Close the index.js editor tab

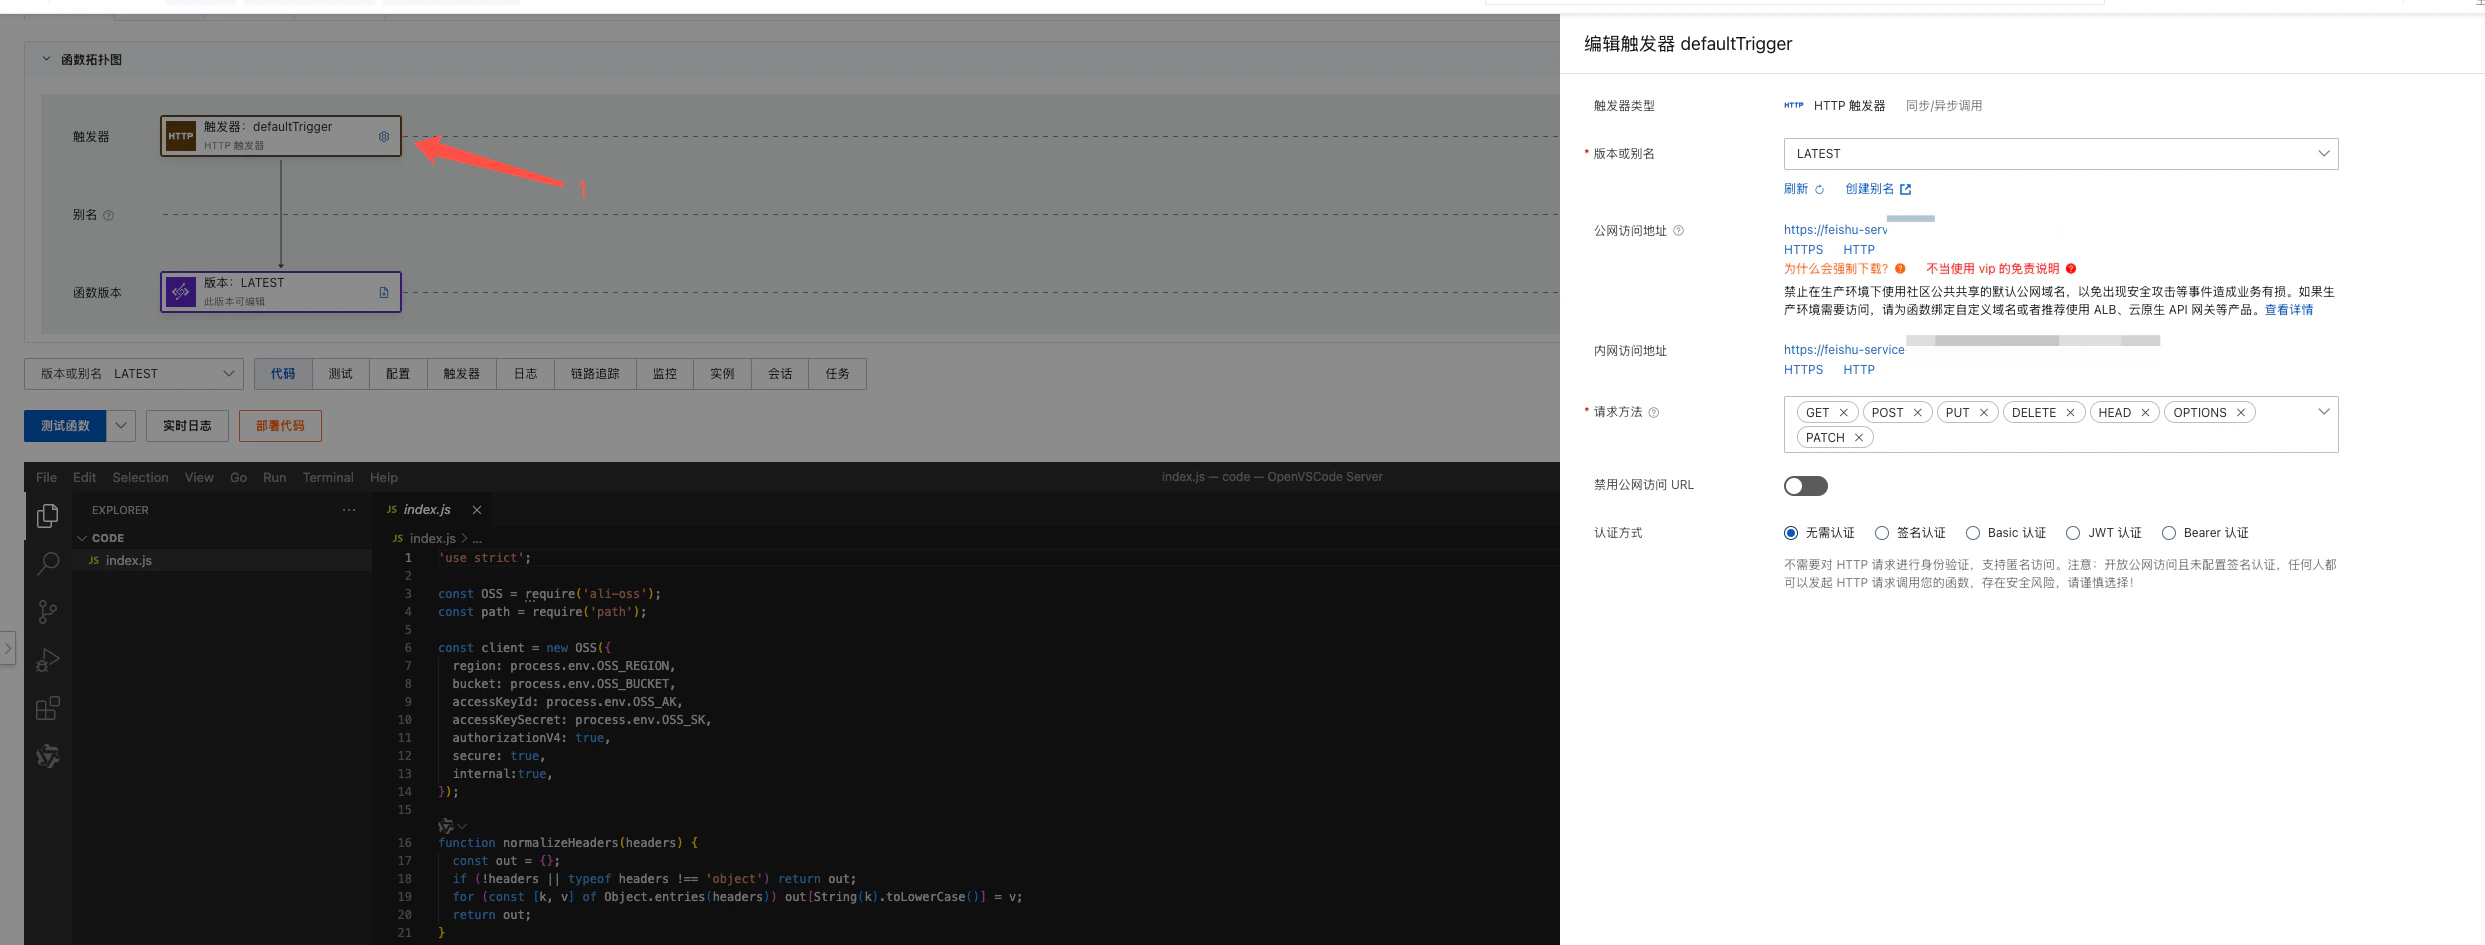[x=477, y=510]
